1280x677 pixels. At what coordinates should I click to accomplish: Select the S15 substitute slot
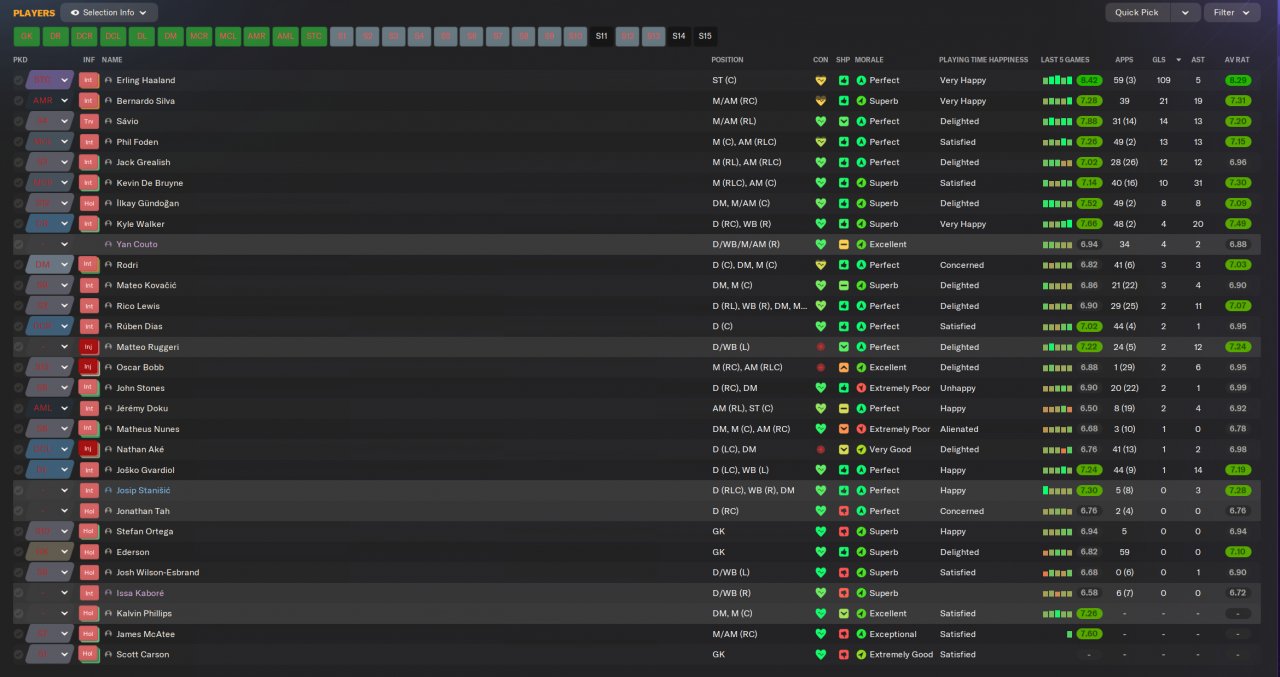(x=705, y=36)
